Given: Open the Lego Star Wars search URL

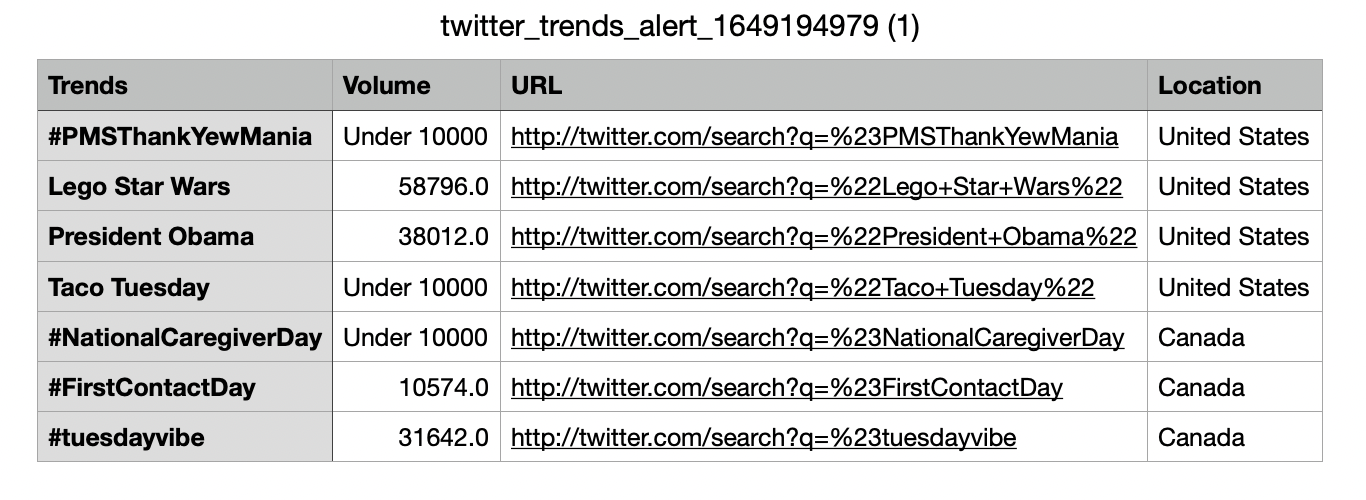Looking at the screenshot, I should pos(816,186).
